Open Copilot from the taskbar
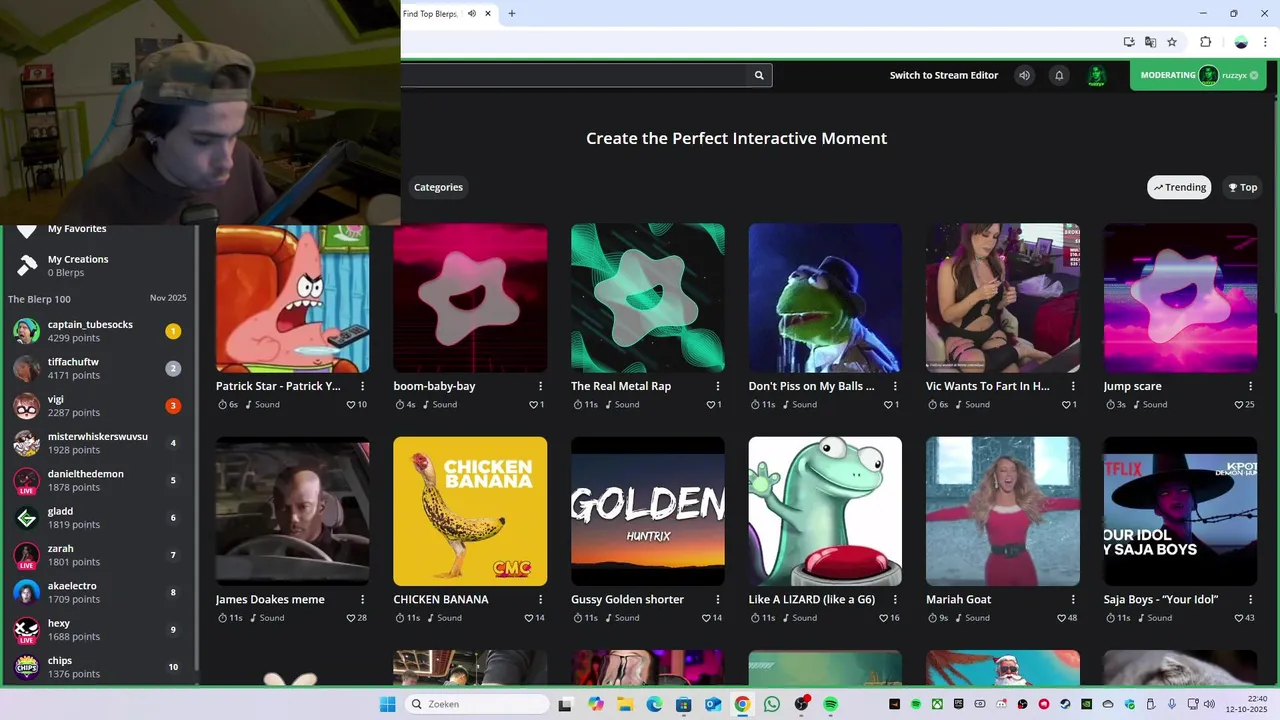The width and height of the screenshot is (1280, 720). pyautogui.click(x=596, y=704)
